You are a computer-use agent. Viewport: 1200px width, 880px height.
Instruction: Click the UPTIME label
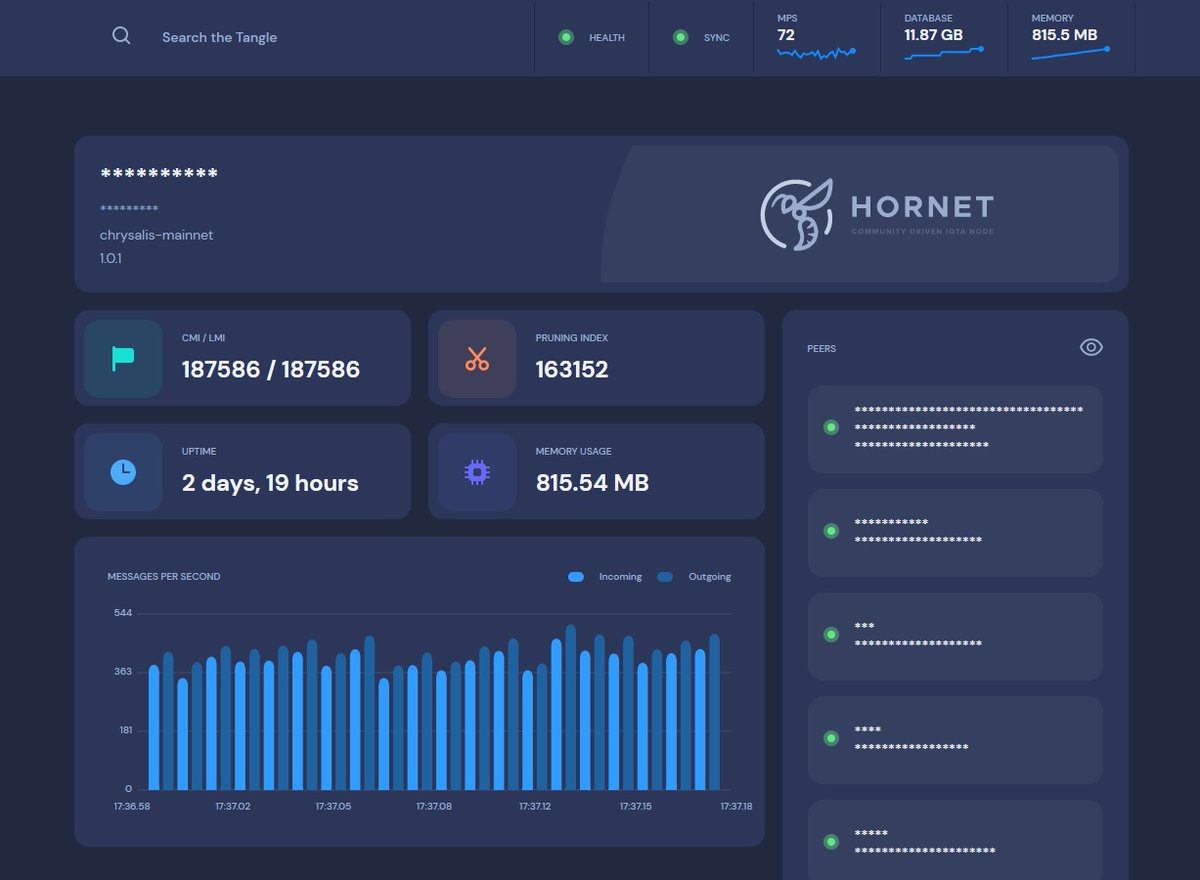(199, 452)
